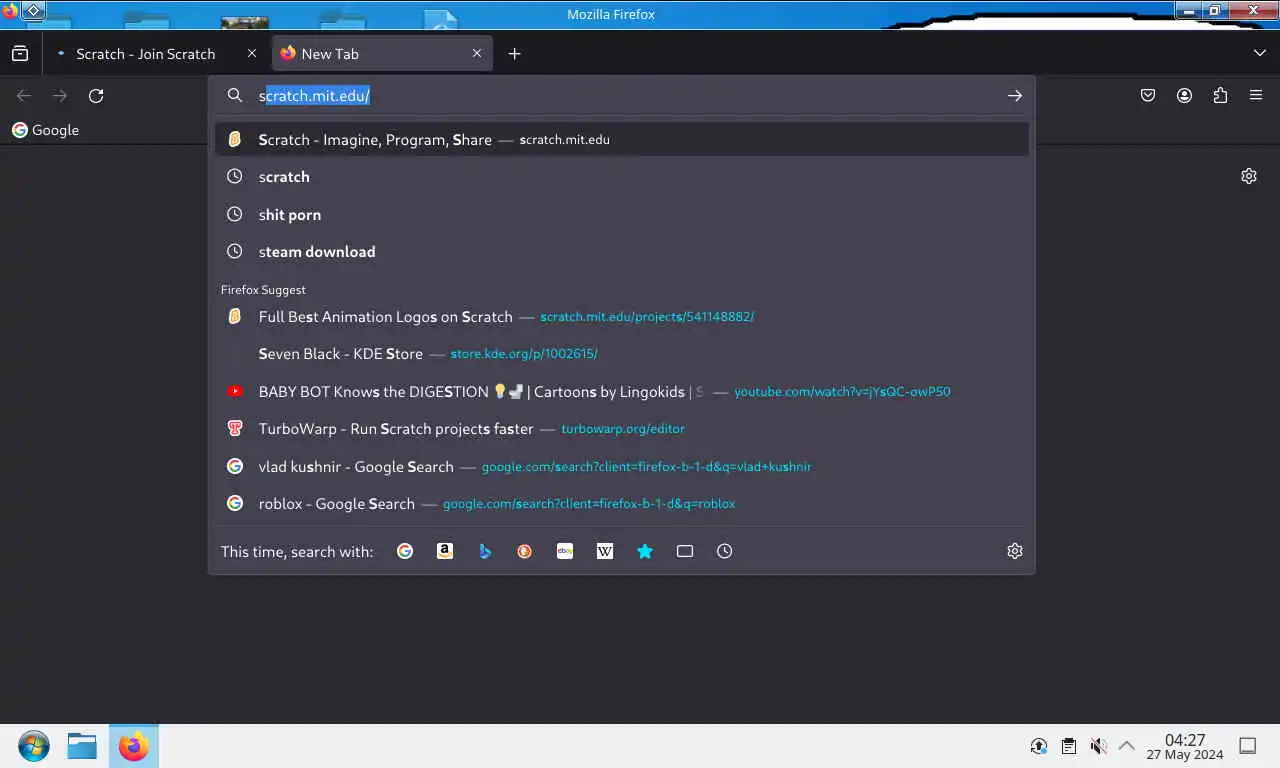Screen dimensions: 1280x768
Task: Click into the address bar text field
Action: 620,96
